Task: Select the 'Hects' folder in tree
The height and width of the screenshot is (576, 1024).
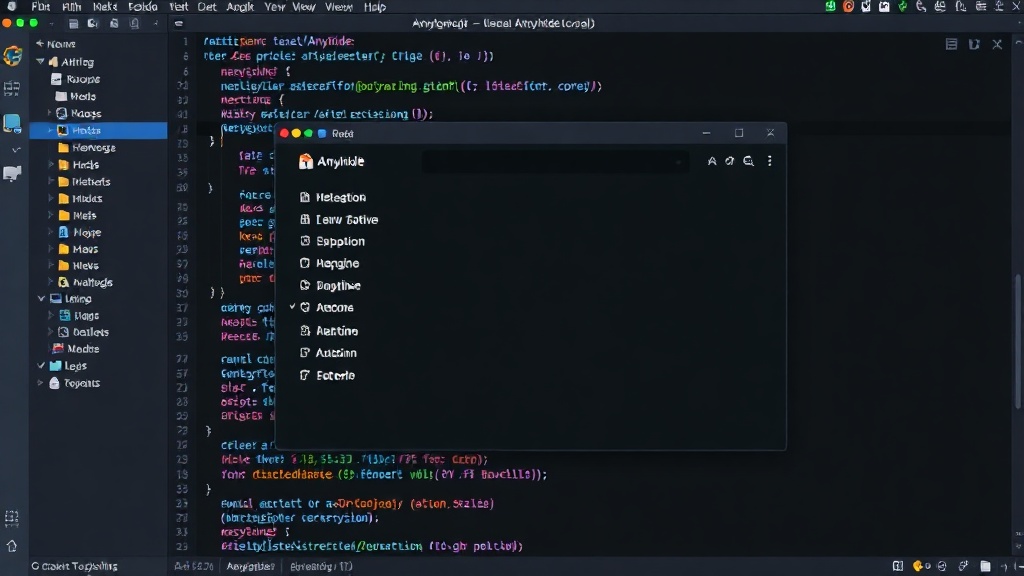Action: [78, 165]
